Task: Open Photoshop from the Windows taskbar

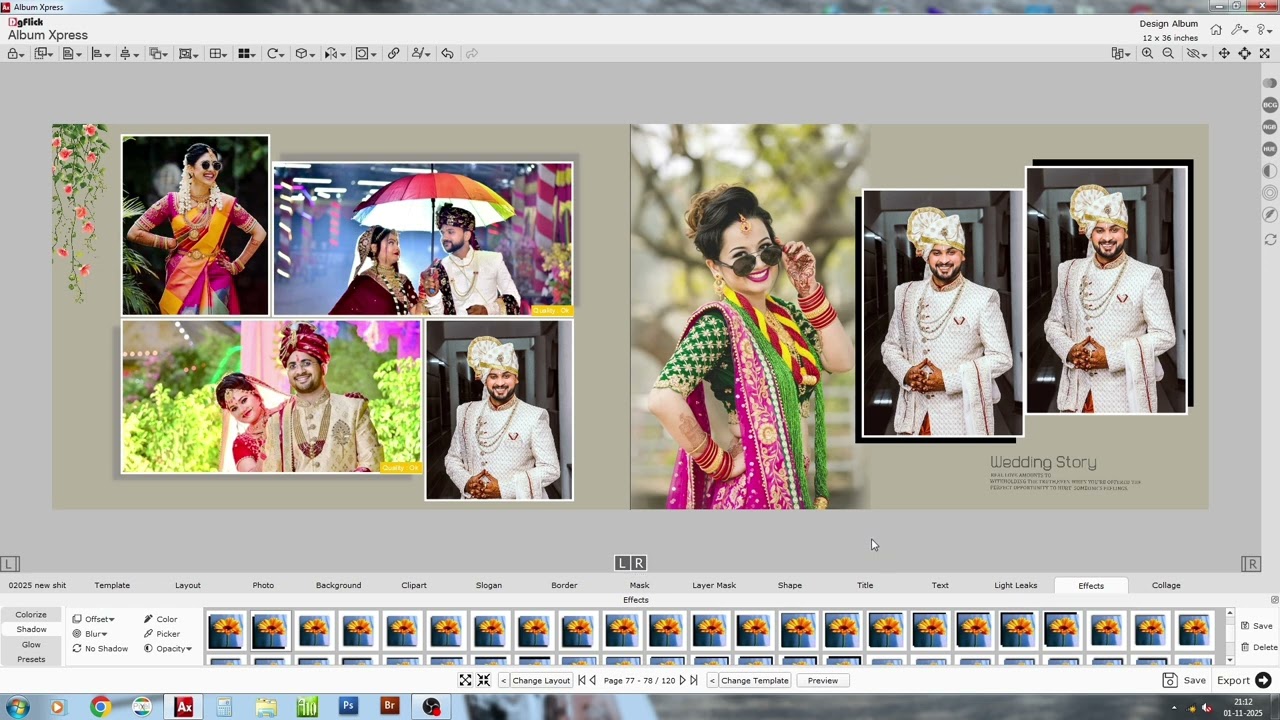Action: [348, 707]
